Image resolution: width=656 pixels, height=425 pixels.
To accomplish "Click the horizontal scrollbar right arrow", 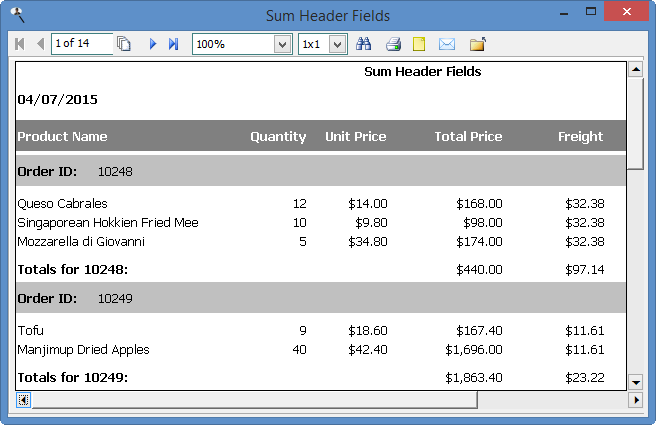I will 634,400.
